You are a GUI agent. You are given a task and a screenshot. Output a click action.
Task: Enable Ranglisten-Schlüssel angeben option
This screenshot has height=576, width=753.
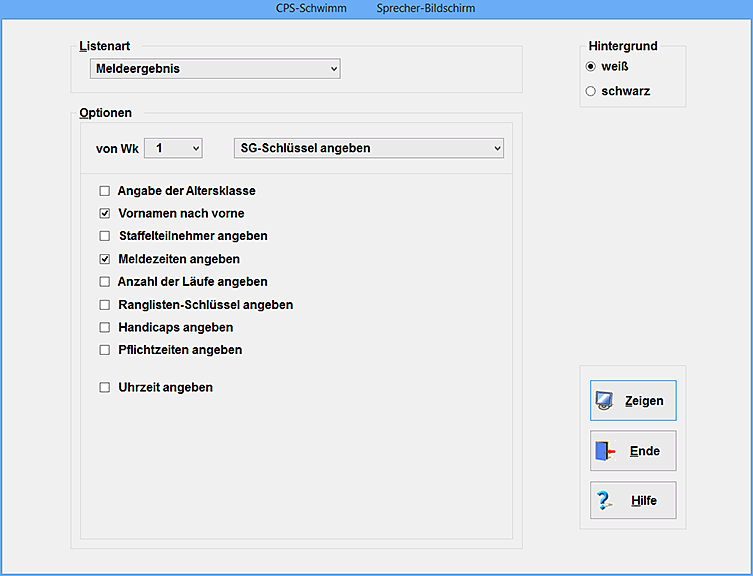(x=105, y=305)
